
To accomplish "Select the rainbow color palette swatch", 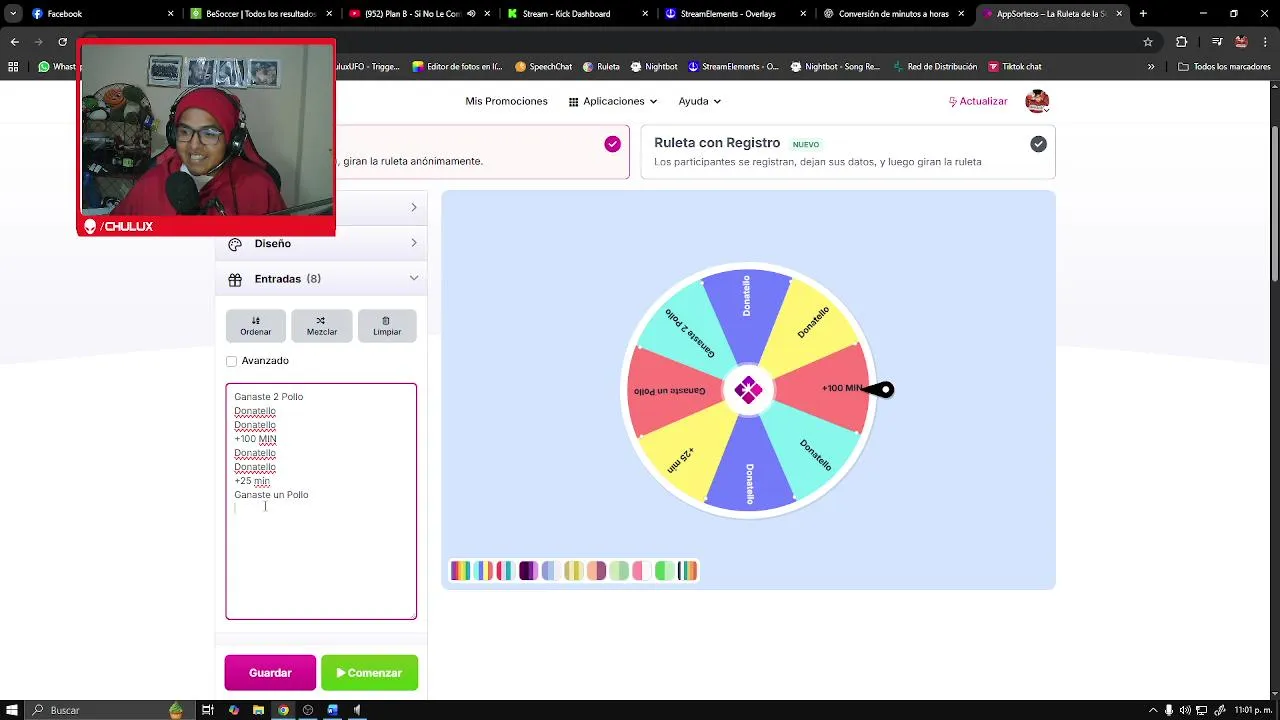I will [460, 571].
